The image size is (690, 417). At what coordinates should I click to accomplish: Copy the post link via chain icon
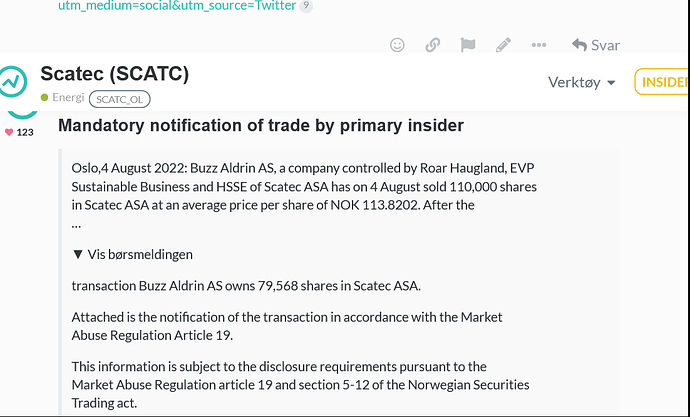coord(433,45)
